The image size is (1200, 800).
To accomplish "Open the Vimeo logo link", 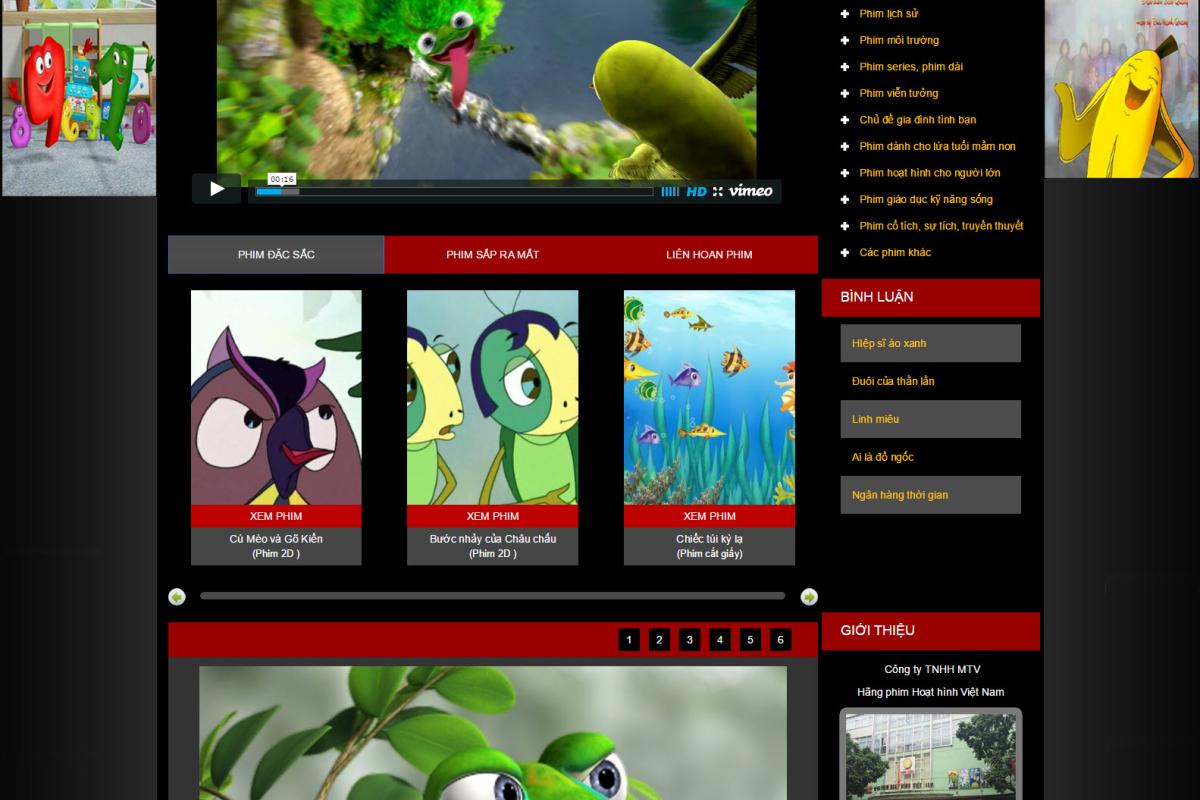I will (x=750, y=191).
